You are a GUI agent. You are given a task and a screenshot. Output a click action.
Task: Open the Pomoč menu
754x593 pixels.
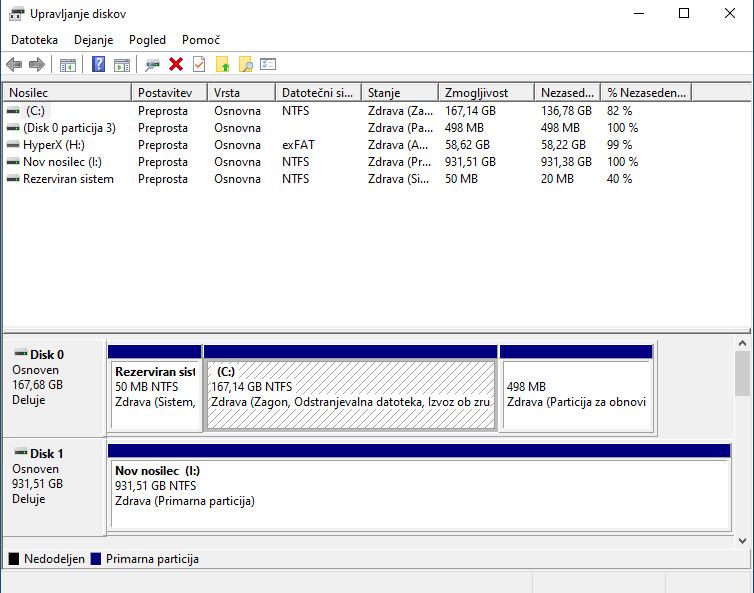coord(201,40)
